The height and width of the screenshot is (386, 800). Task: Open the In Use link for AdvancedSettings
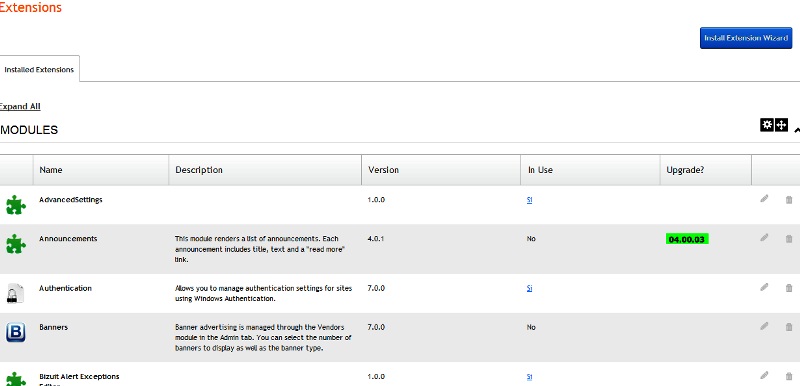(530, 200)
